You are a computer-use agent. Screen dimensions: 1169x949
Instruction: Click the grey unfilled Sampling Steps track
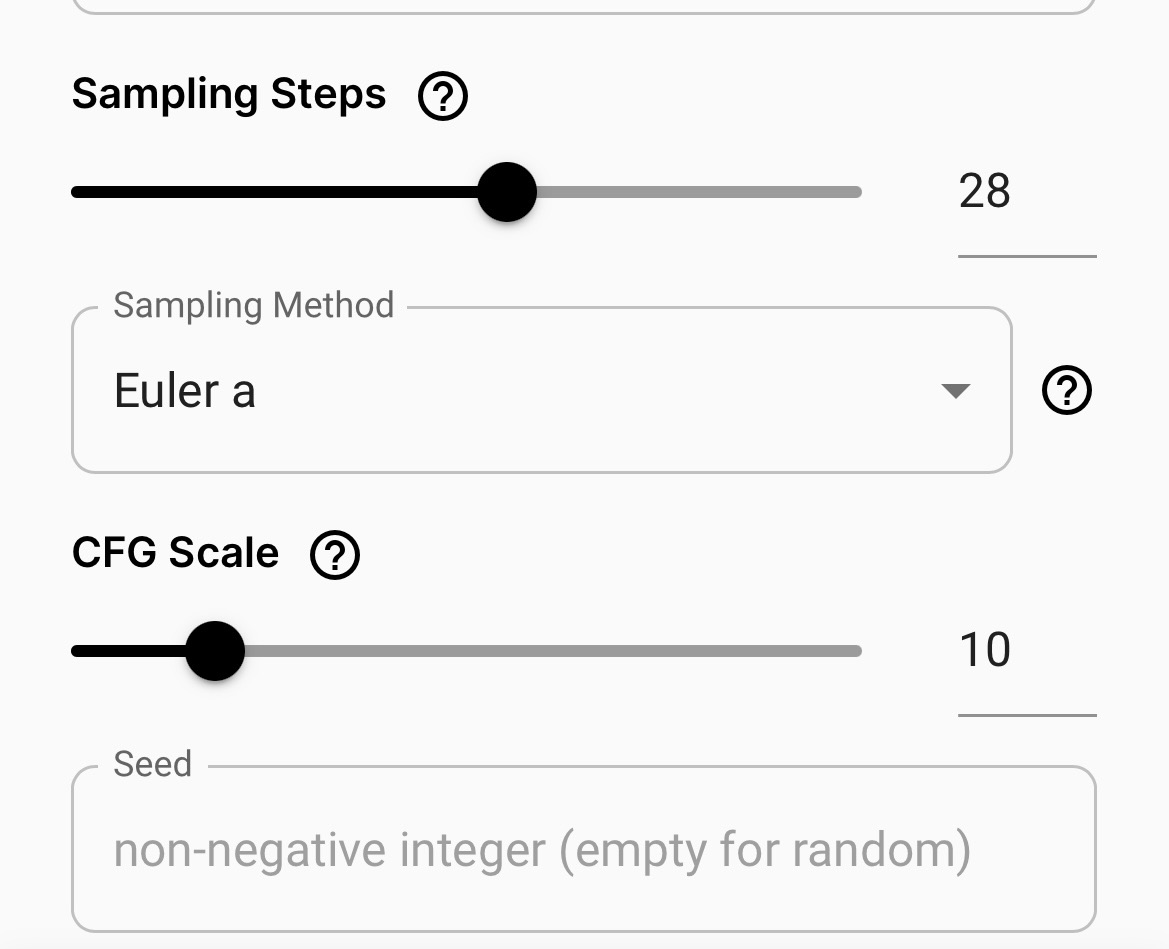point(699,192)
